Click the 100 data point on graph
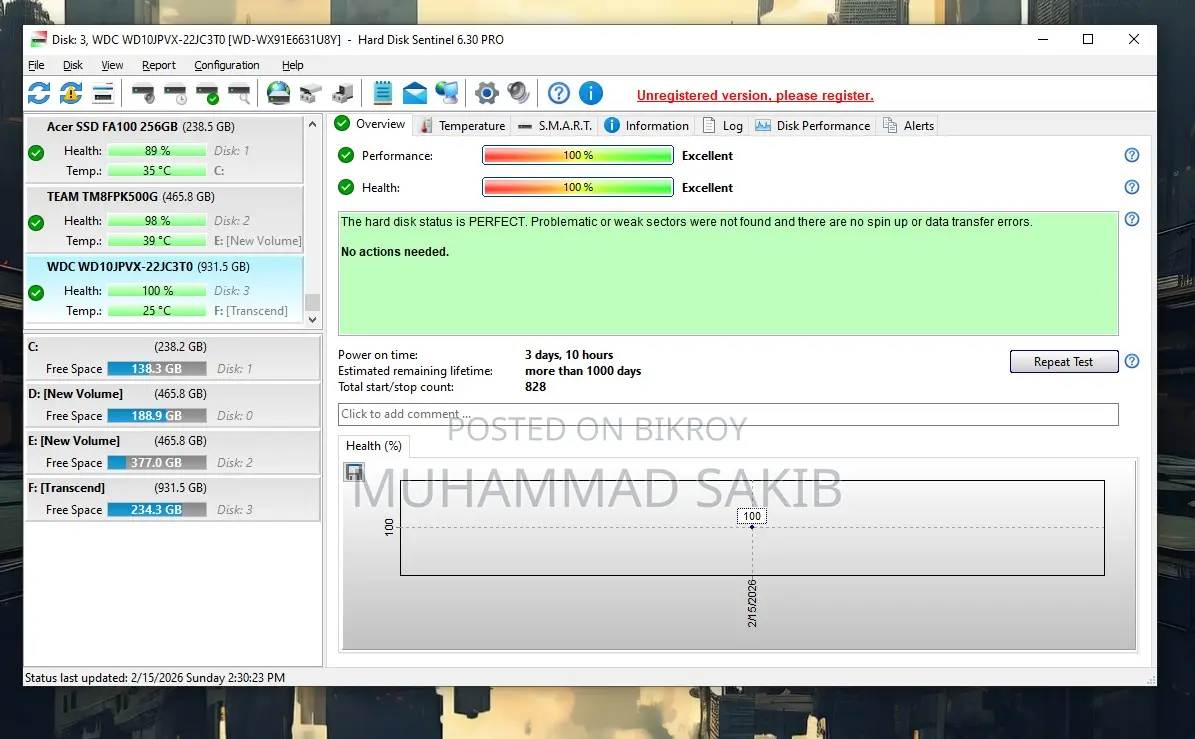 click(x=752, y=526)
